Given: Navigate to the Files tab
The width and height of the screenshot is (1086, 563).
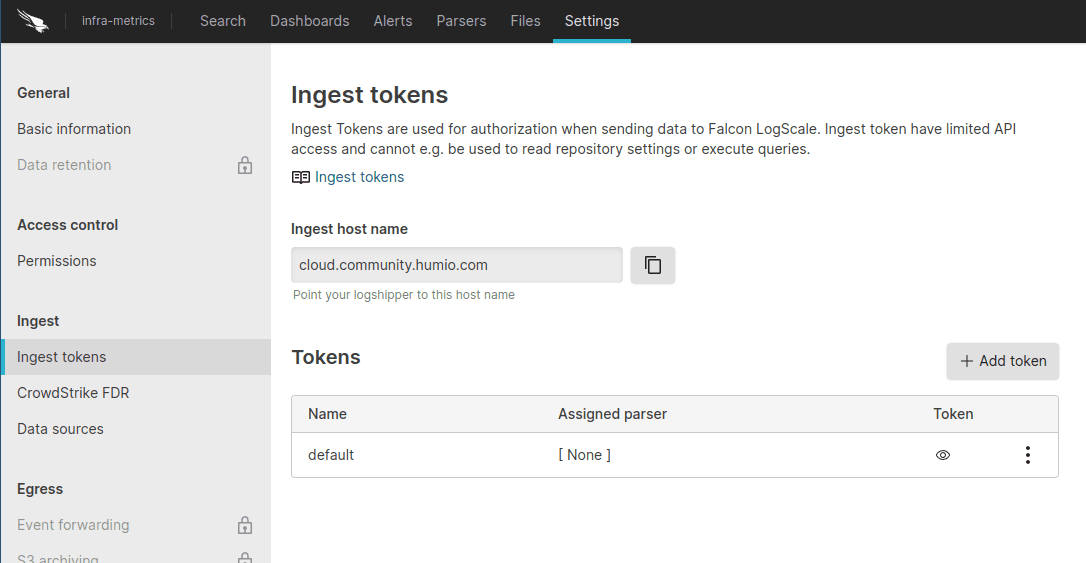Looking at the screenshot, I should (525, 21).
